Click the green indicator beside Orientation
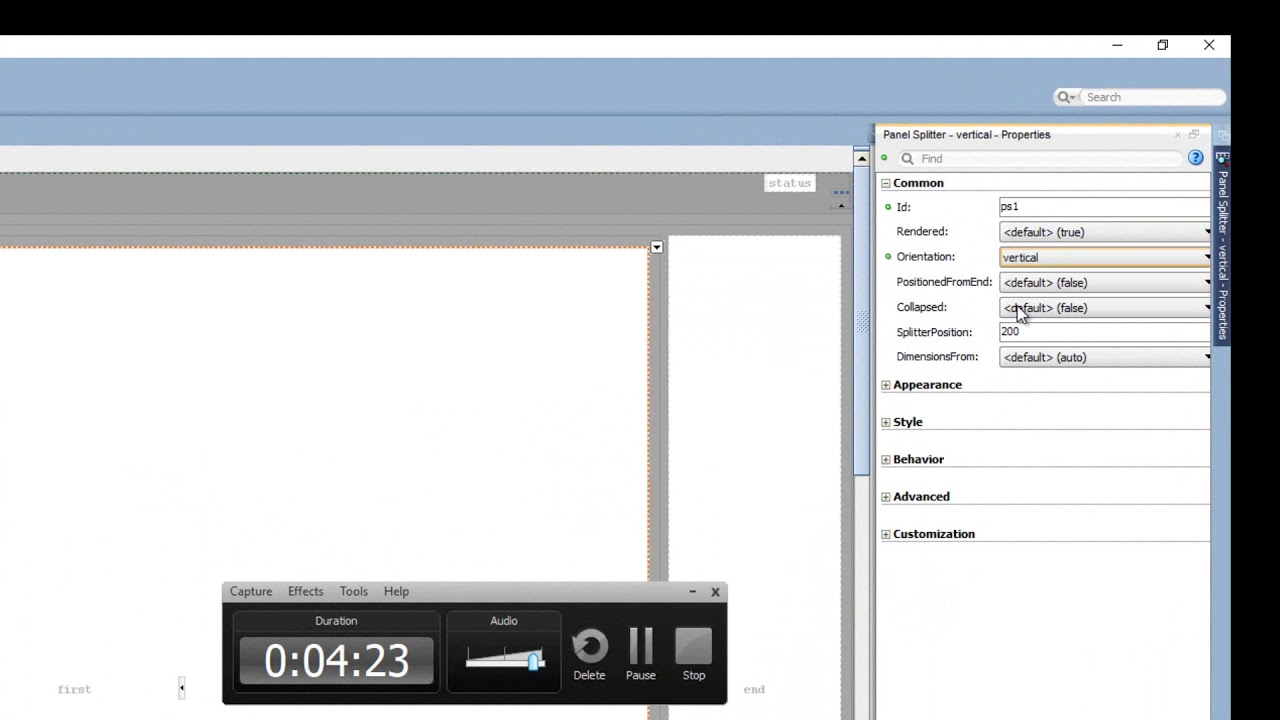This screenshot has width=1280, height=720. click(888, 257)
